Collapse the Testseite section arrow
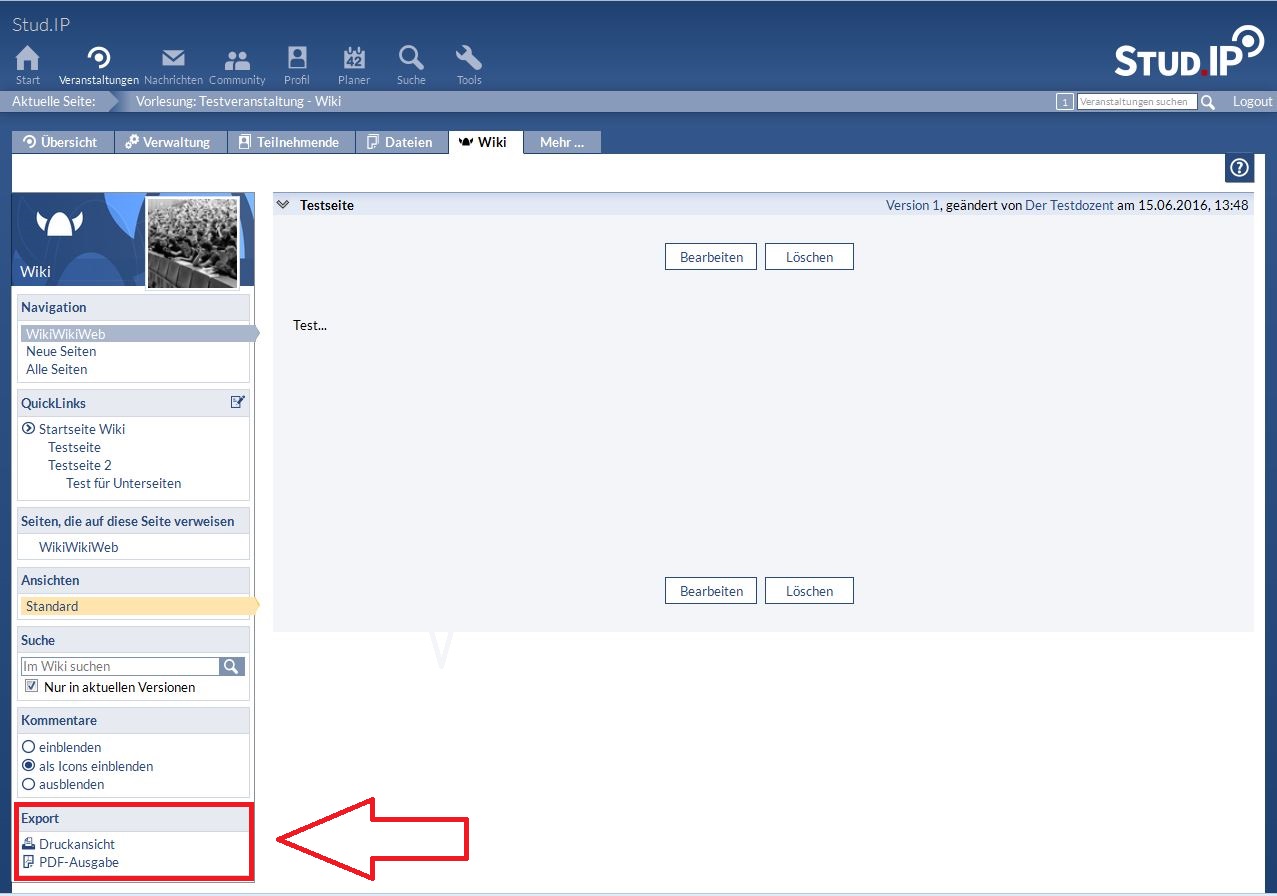 coord(283,205)
